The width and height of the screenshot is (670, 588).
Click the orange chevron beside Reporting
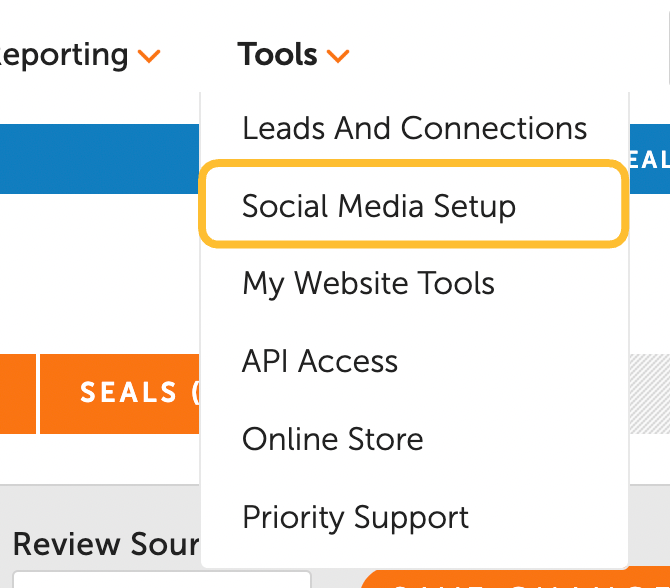pyautogui.click(x=149, y=57)
